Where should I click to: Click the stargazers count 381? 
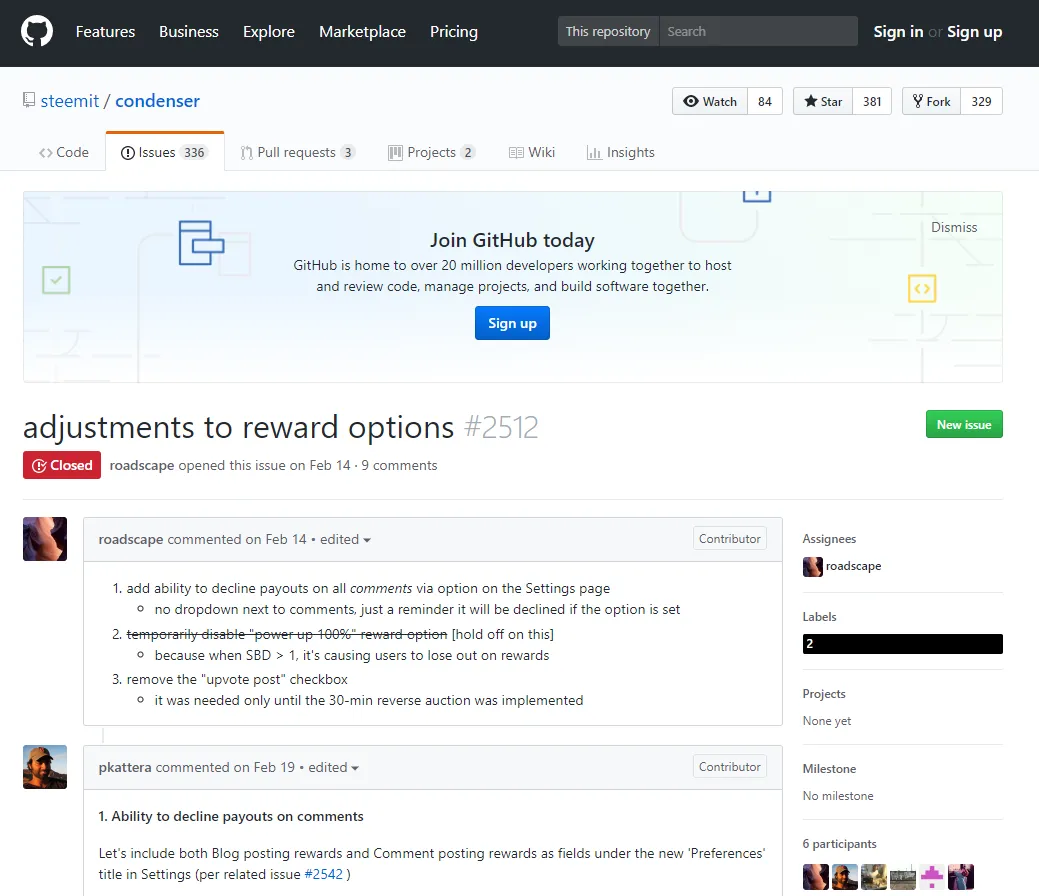872,101
